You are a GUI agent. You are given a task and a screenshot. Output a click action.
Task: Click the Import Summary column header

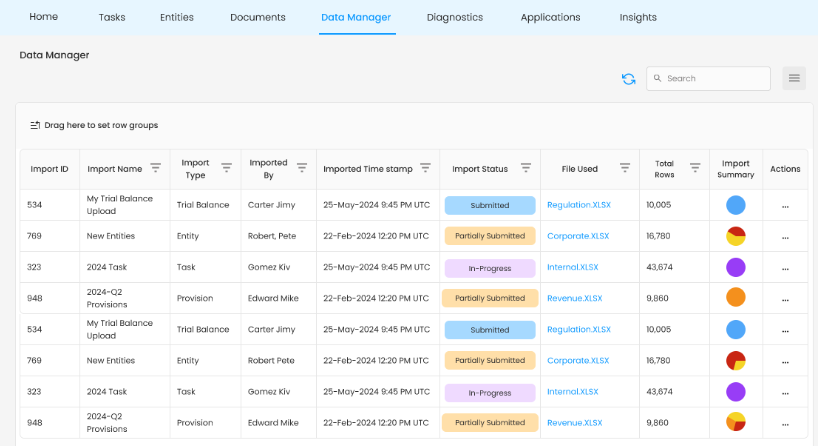(x=736, y=169)
